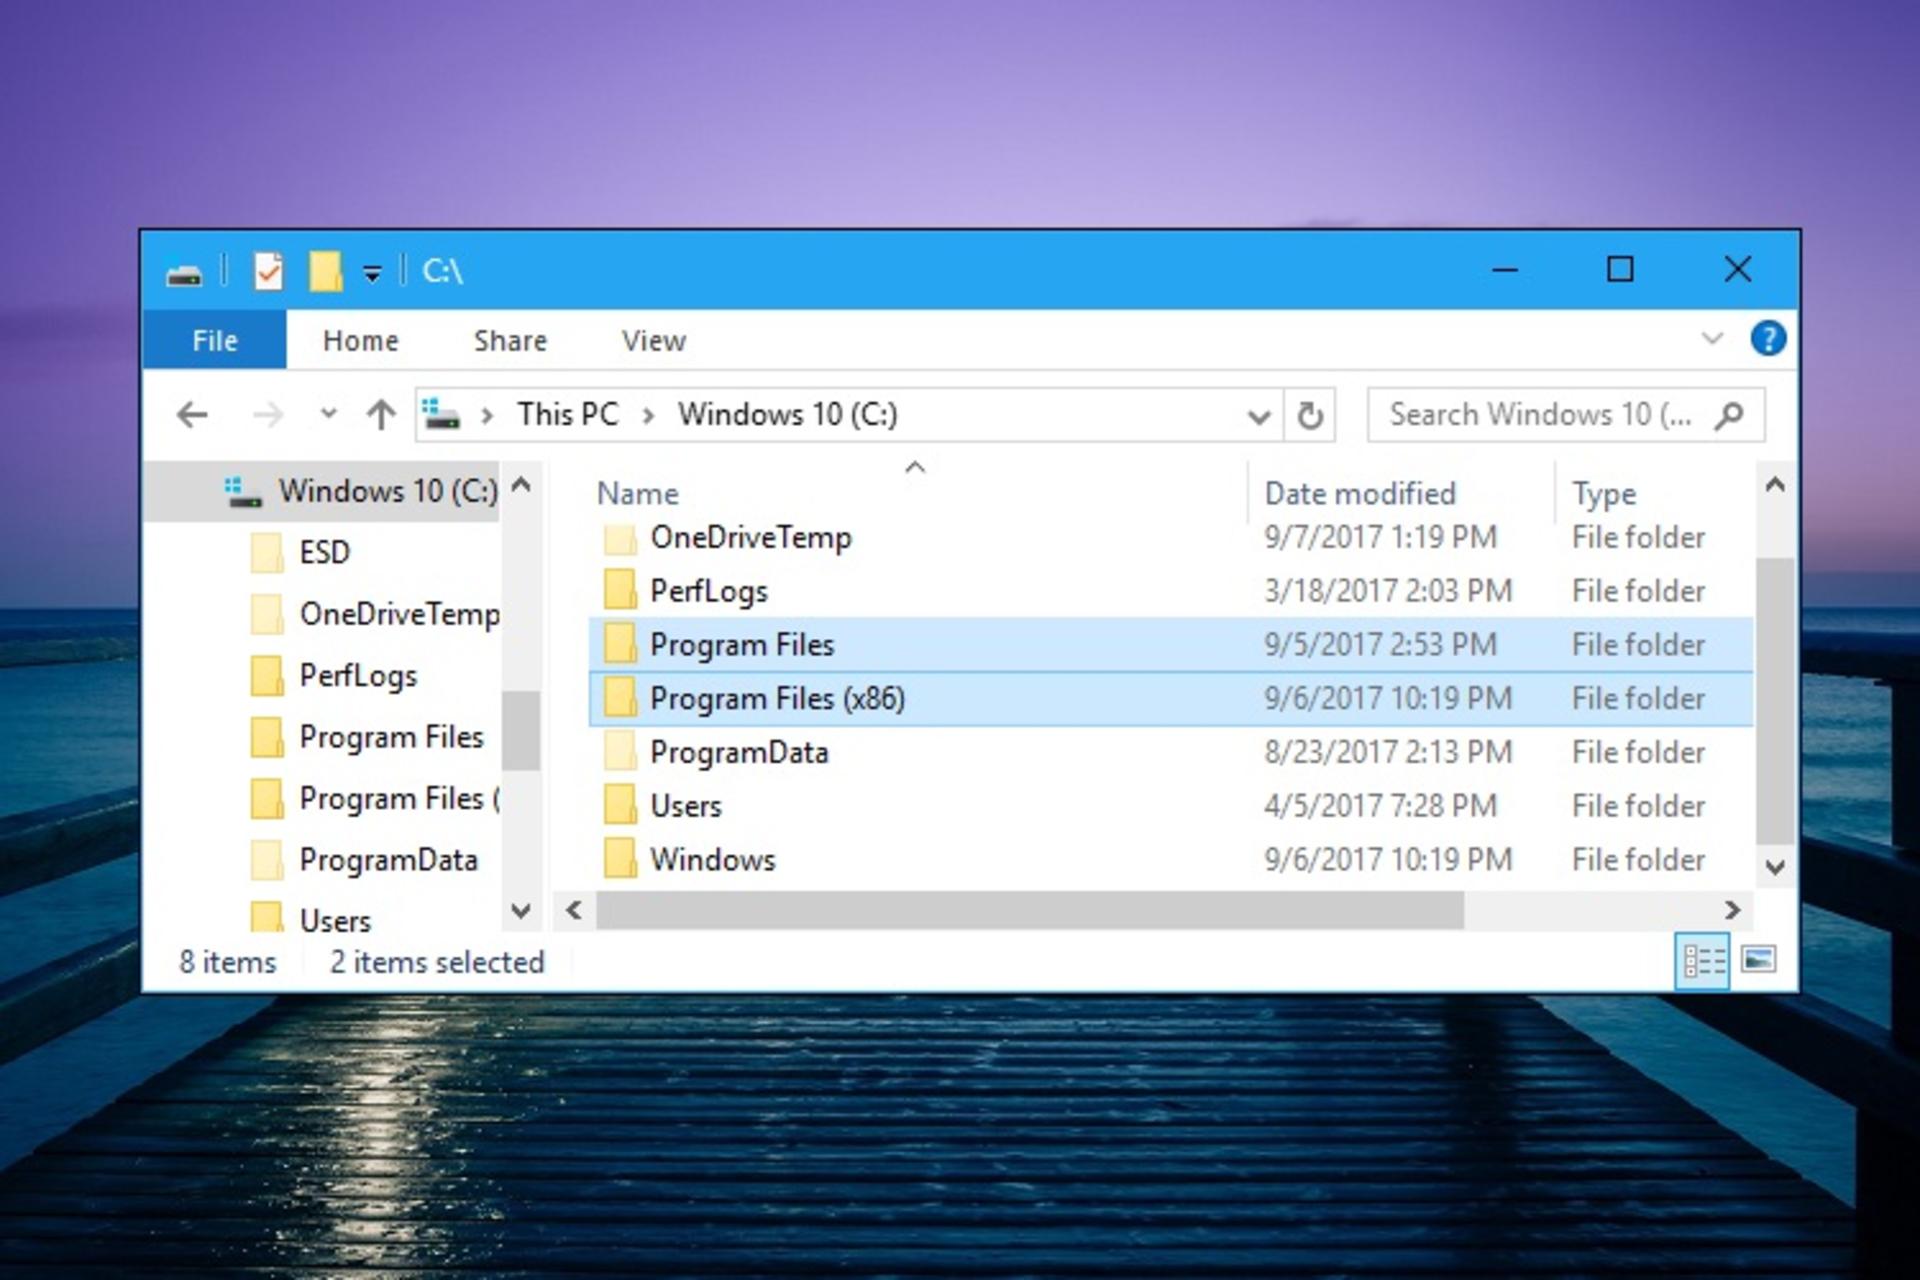The image size is (1920, 1280).
Task: Click the Refresh icon next to the address bar
Action: (x=1310, y=414)
